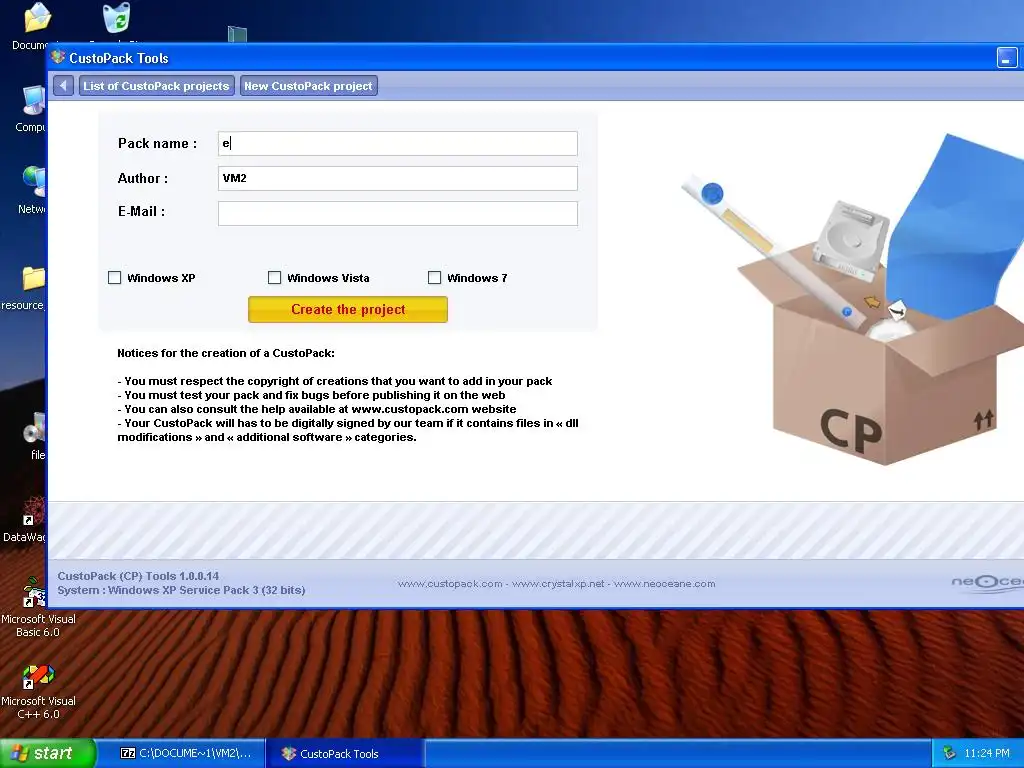Viewport: 1024px width, 768px height.
Task: Select the file disc desktop icon
Action: click(34, 436)
